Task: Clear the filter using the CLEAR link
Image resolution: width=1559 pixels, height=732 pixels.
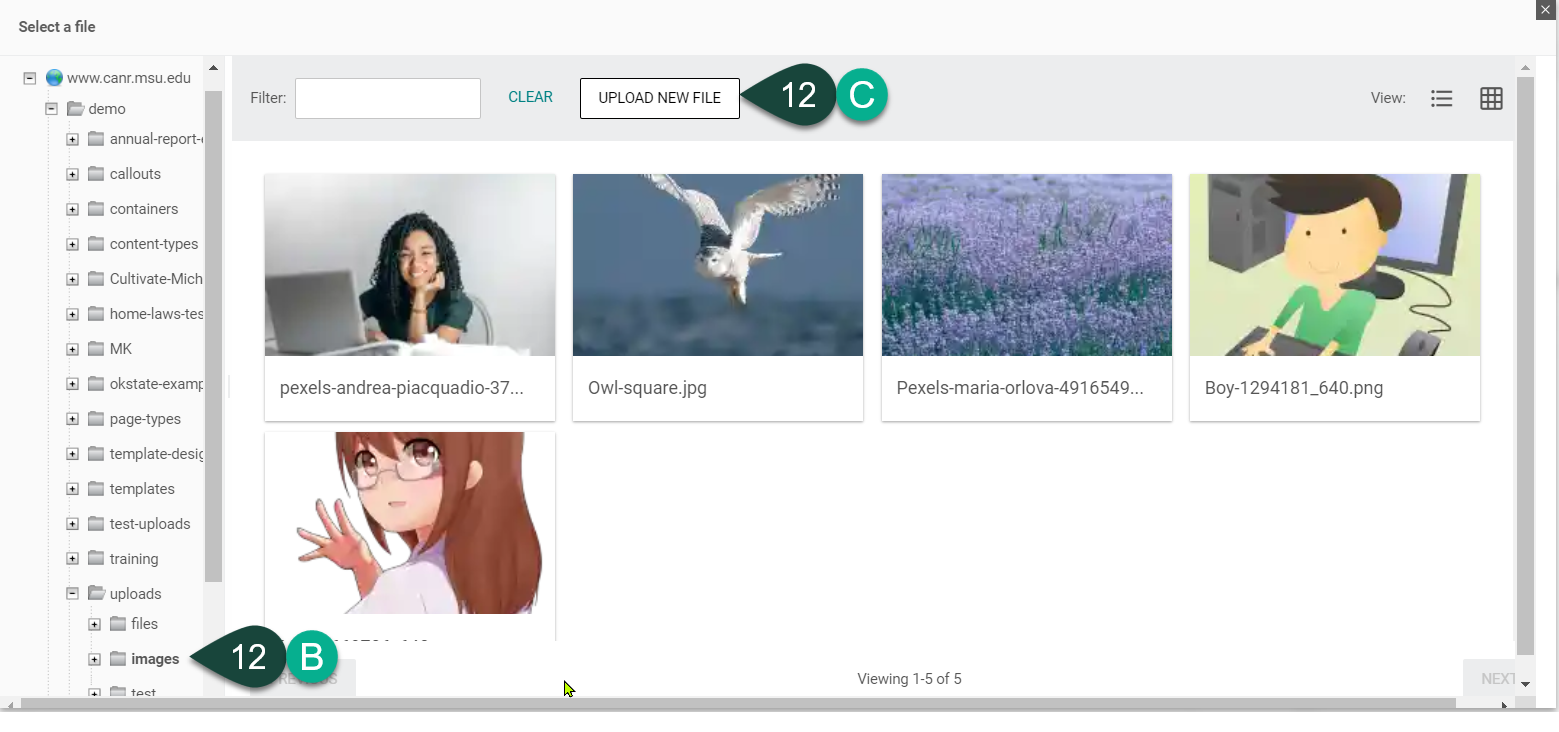Action: pos(530,97)
